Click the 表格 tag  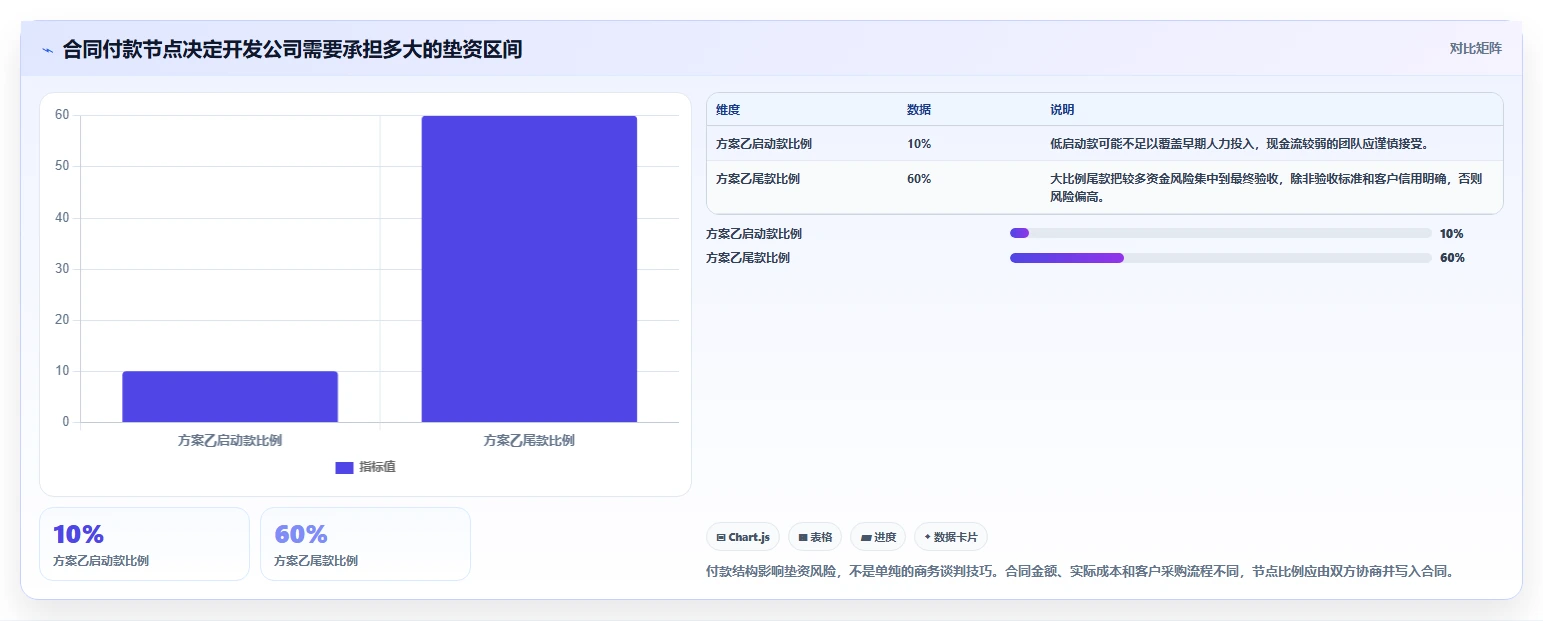[815, 537]
